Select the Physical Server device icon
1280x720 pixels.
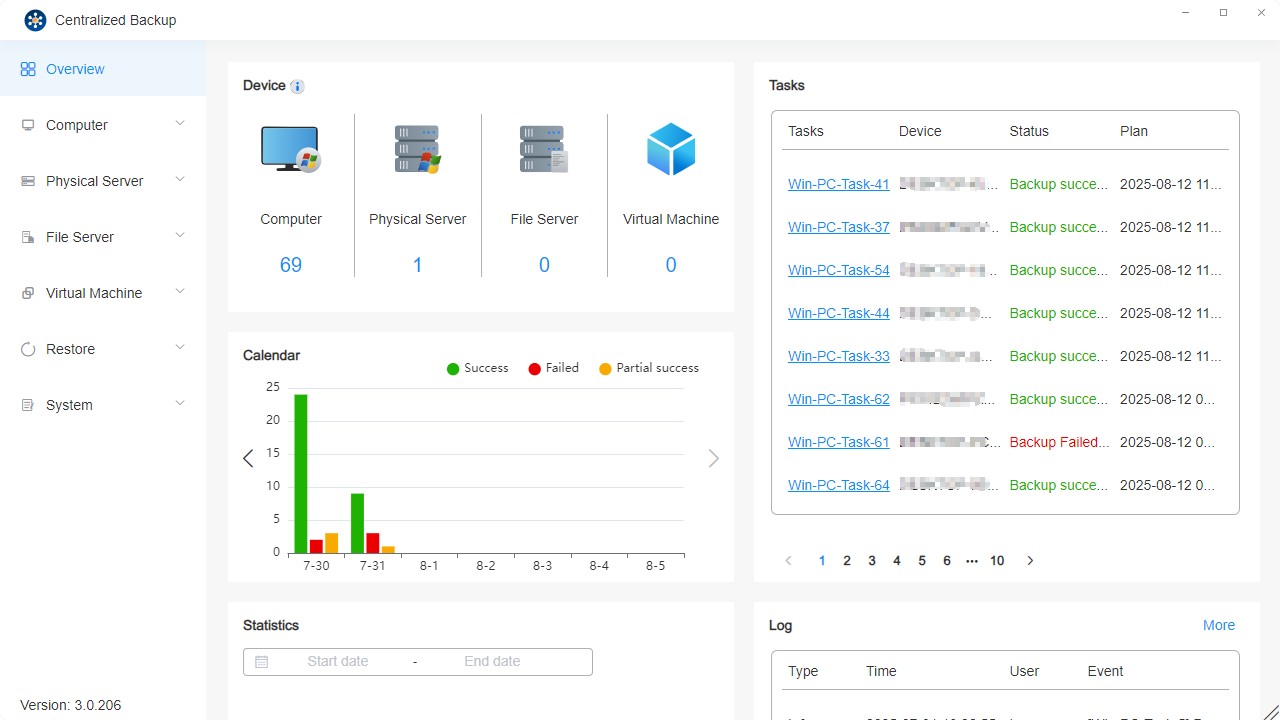tap(418, 150)
